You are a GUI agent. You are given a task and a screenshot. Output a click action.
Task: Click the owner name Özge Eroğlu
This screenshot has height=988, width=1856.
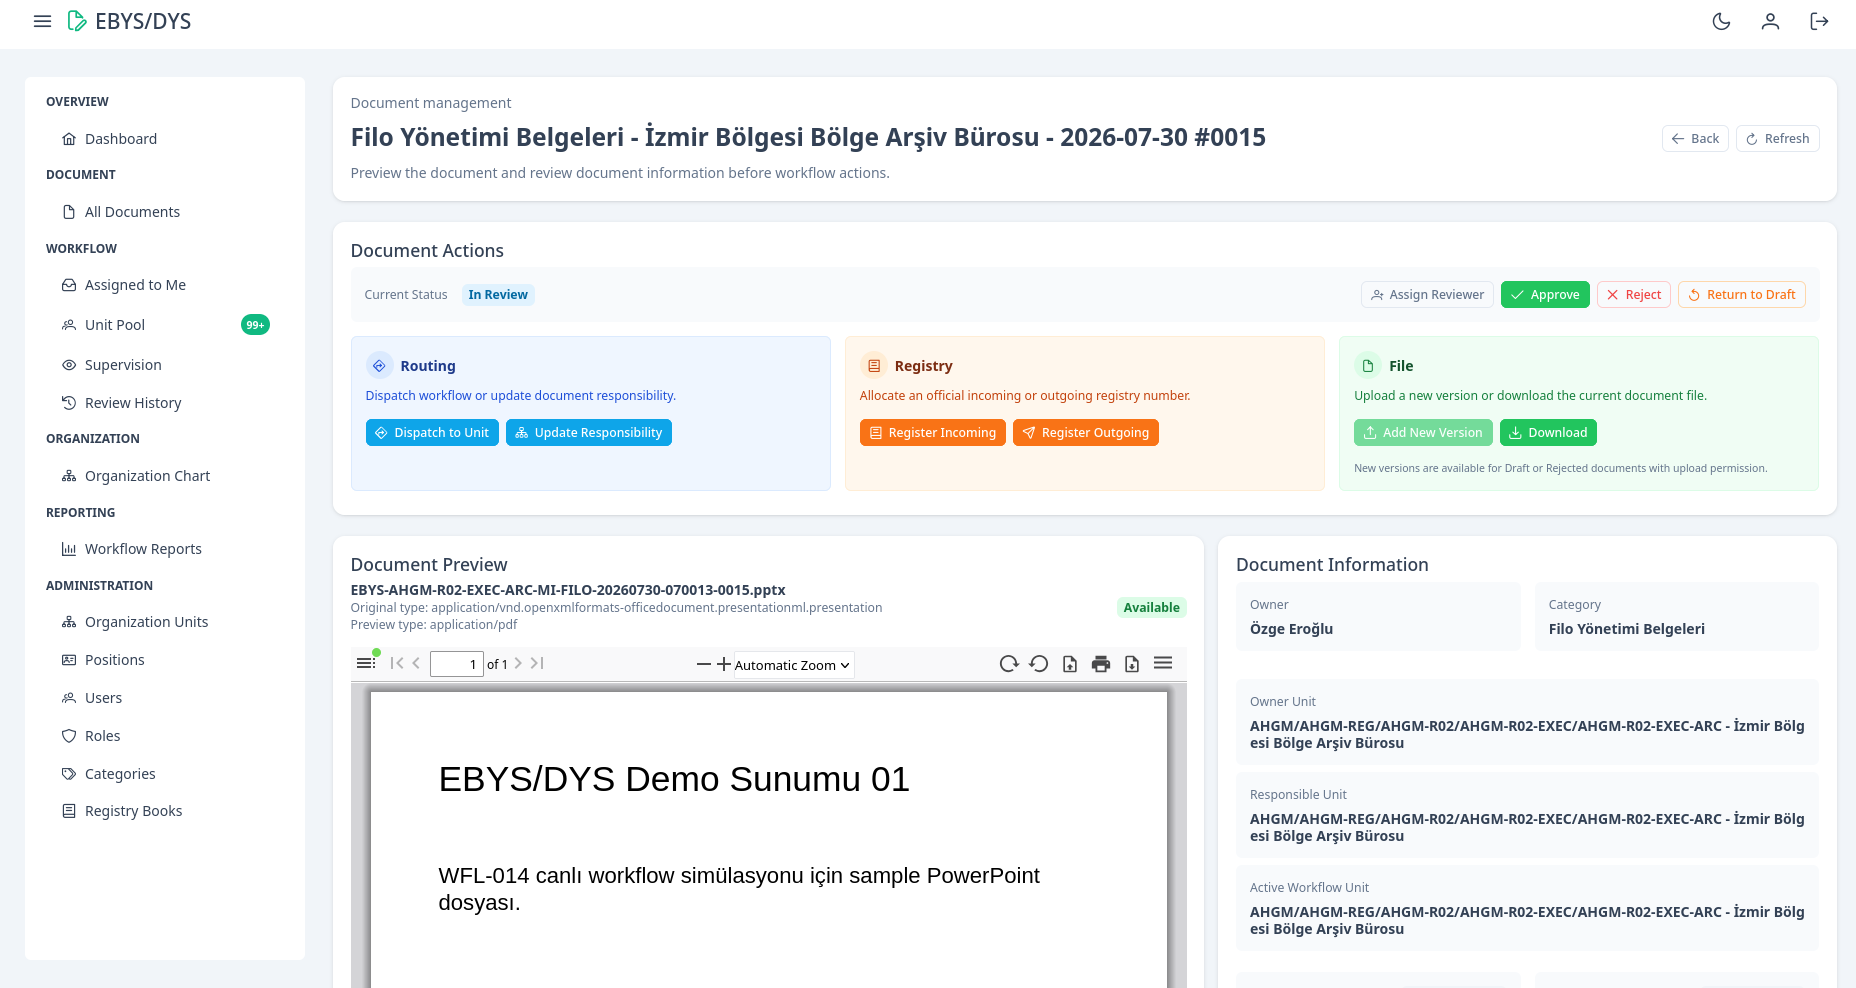(1291, 629)
